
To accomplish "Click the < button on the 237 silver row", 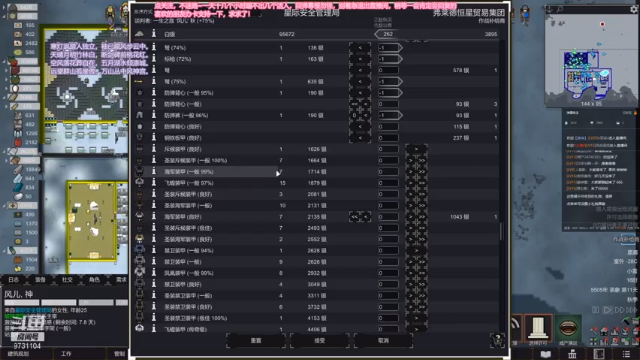I will click(x=360, y=138).
